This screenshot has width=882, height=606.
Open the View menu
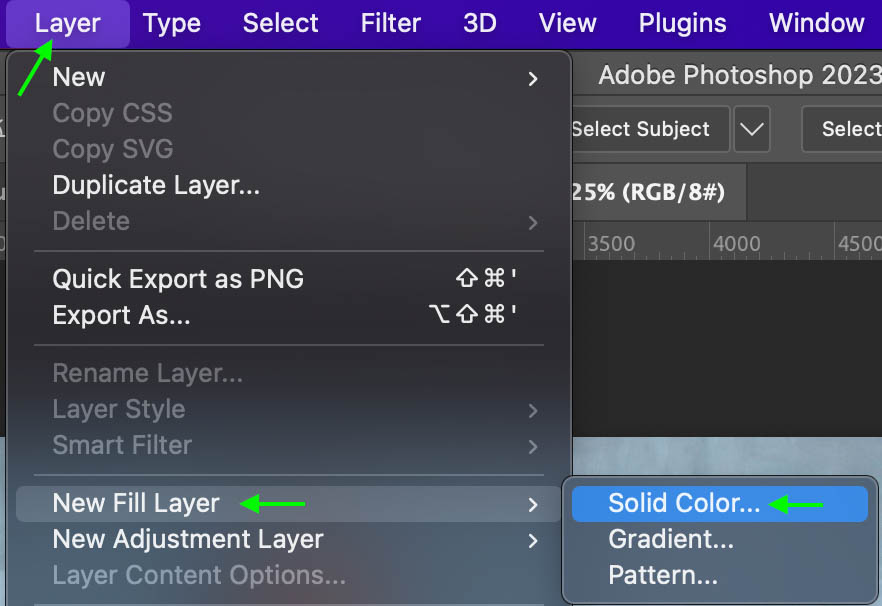coord(567,23)
